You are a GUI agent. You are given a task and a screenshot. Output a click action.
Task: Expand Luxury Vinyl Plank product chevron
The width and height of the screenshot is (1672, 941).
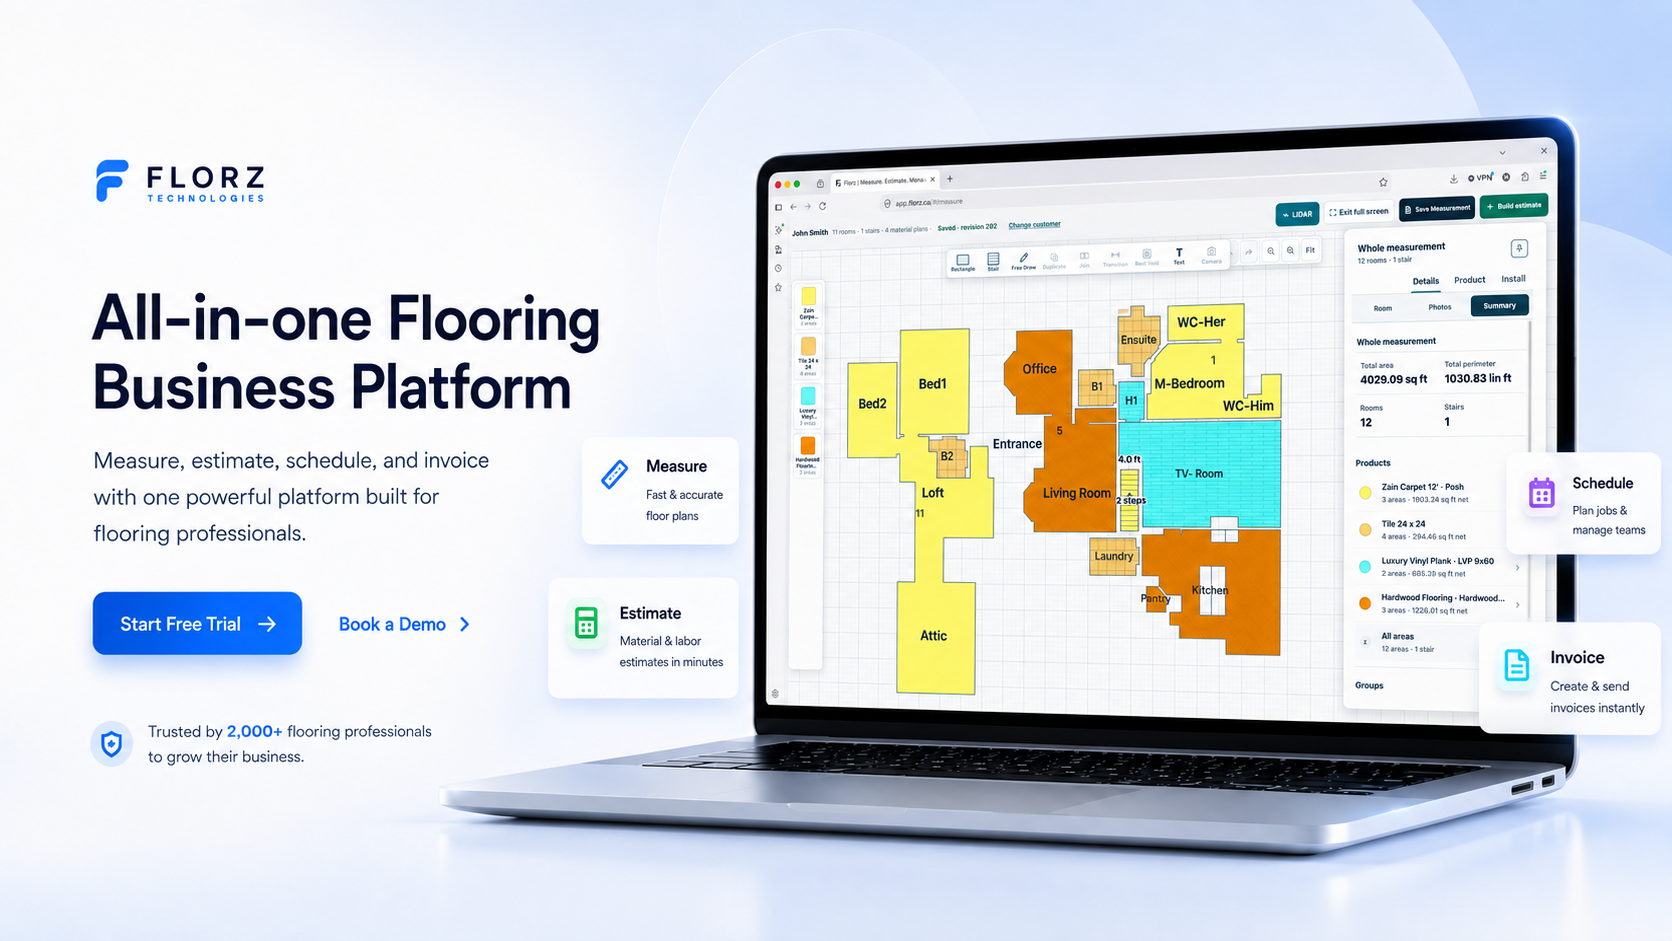pyautogui.click(x=1517, y=568)
